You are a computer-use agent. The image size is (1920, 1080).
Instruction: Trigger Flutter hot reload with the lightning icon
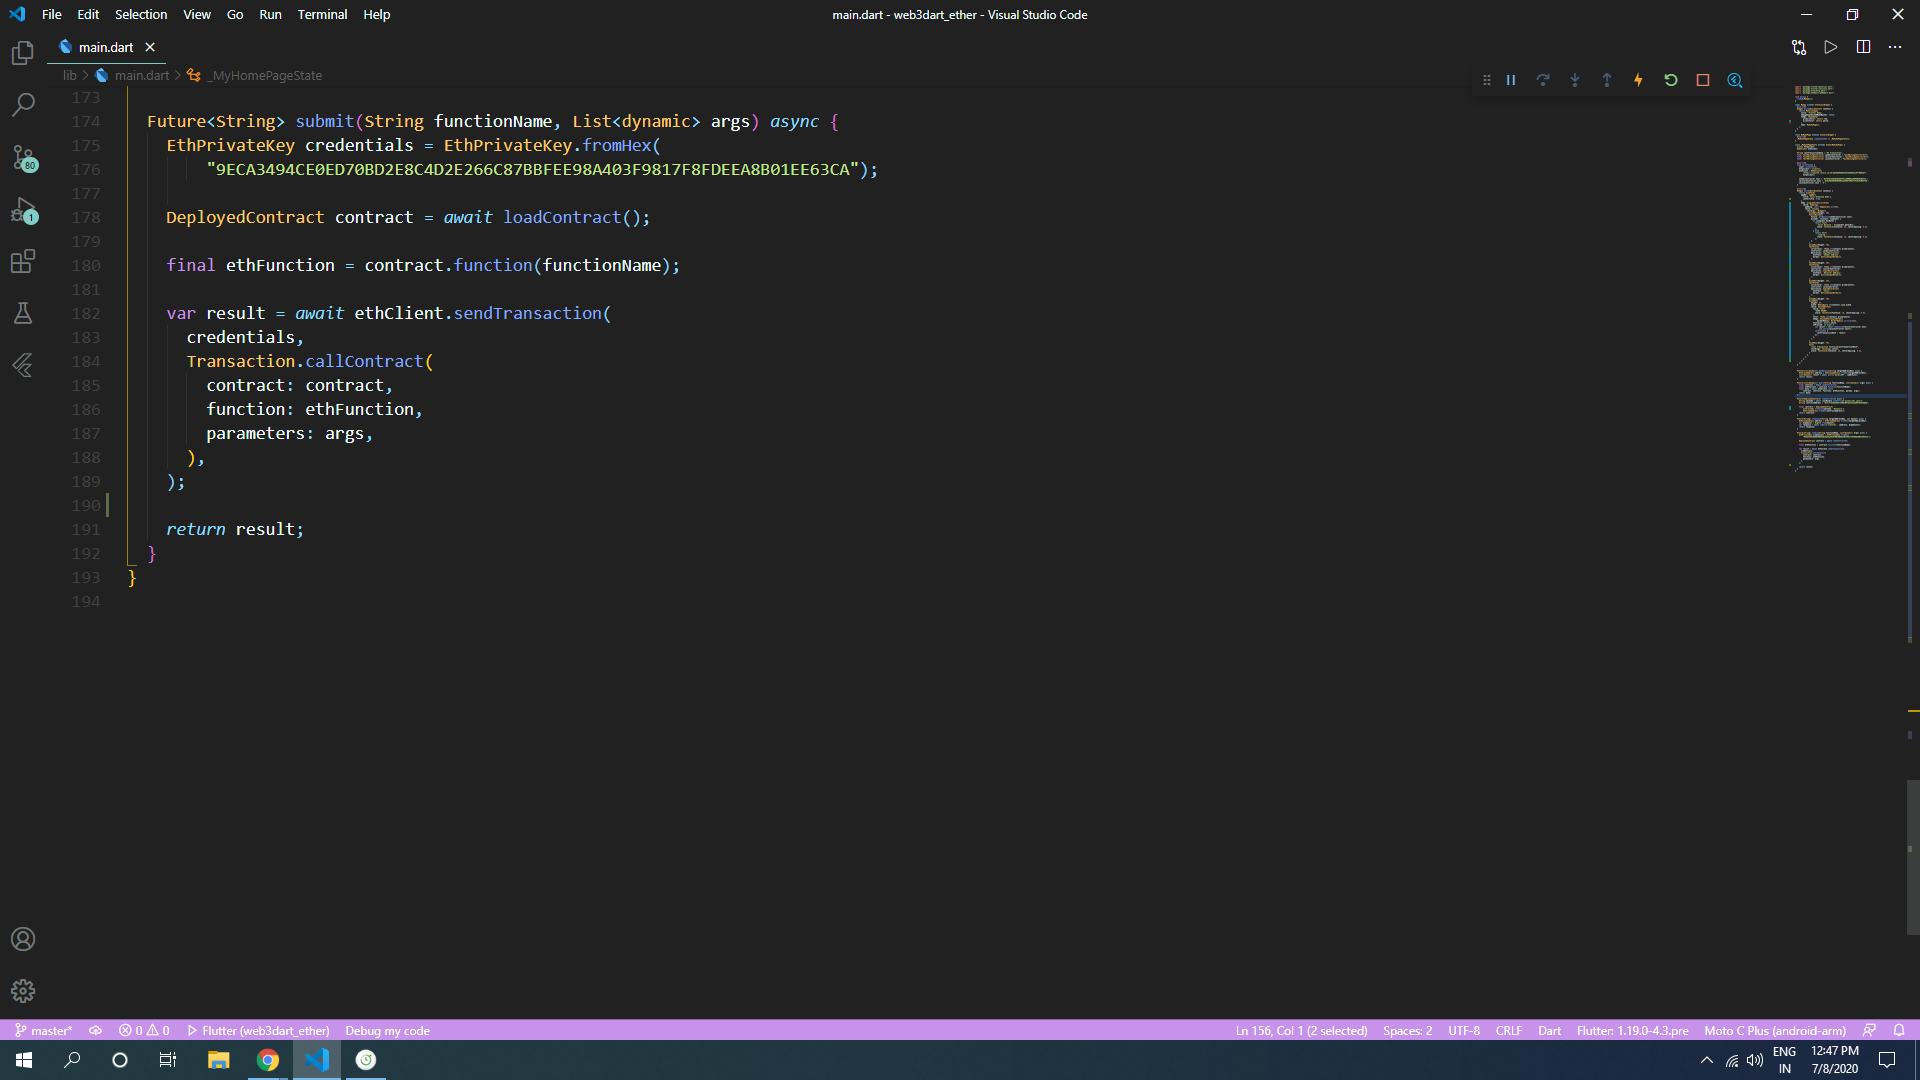[x=1638, y=80]
